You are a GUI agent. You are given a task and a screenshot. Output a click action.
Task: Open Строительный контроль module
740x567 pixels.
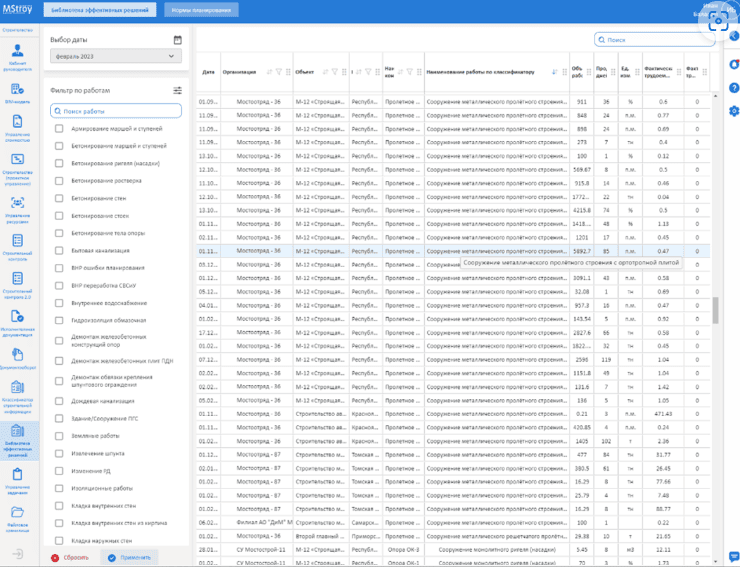click(x=17, y=247)
